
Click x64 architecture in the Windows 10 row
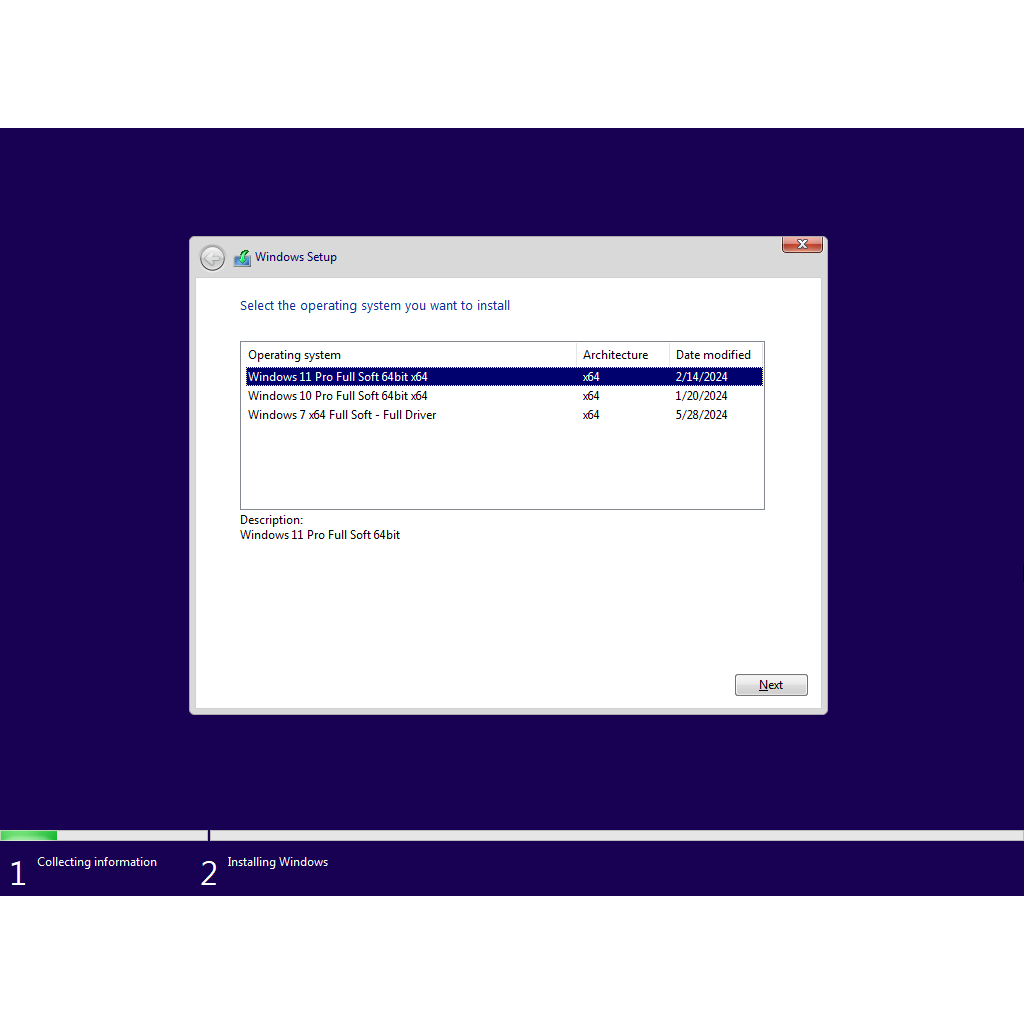[591, 396]
